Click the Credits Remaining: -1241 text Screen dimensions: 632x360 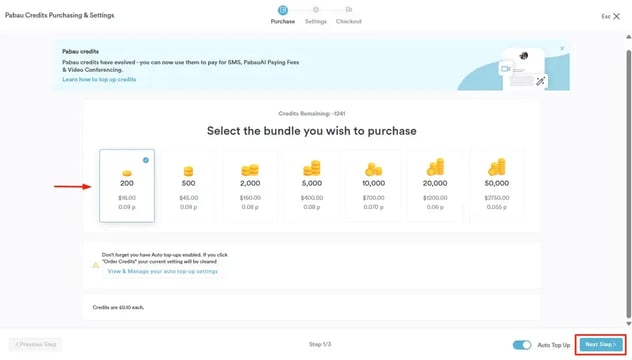[312, 114]
